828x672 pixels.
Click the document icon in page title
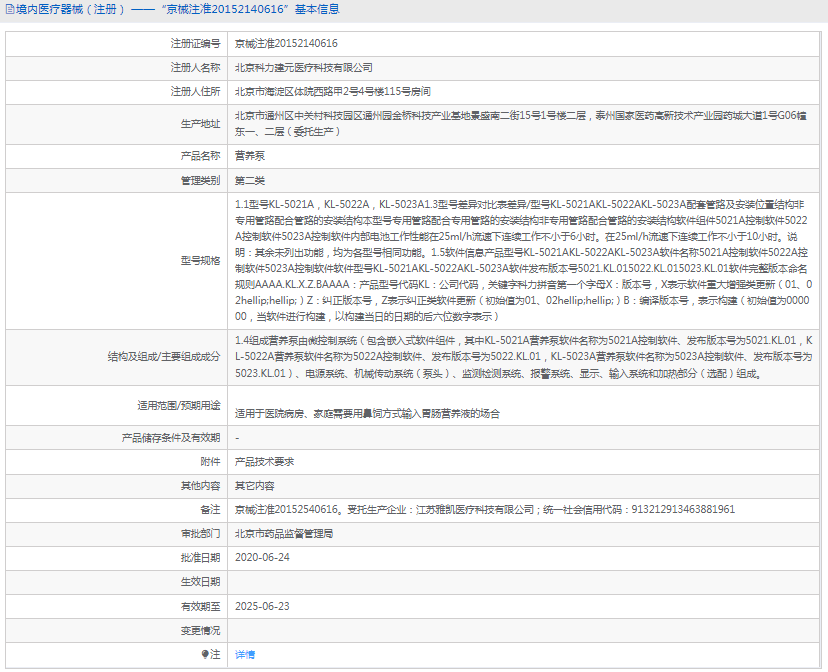(x=10, y=10)
